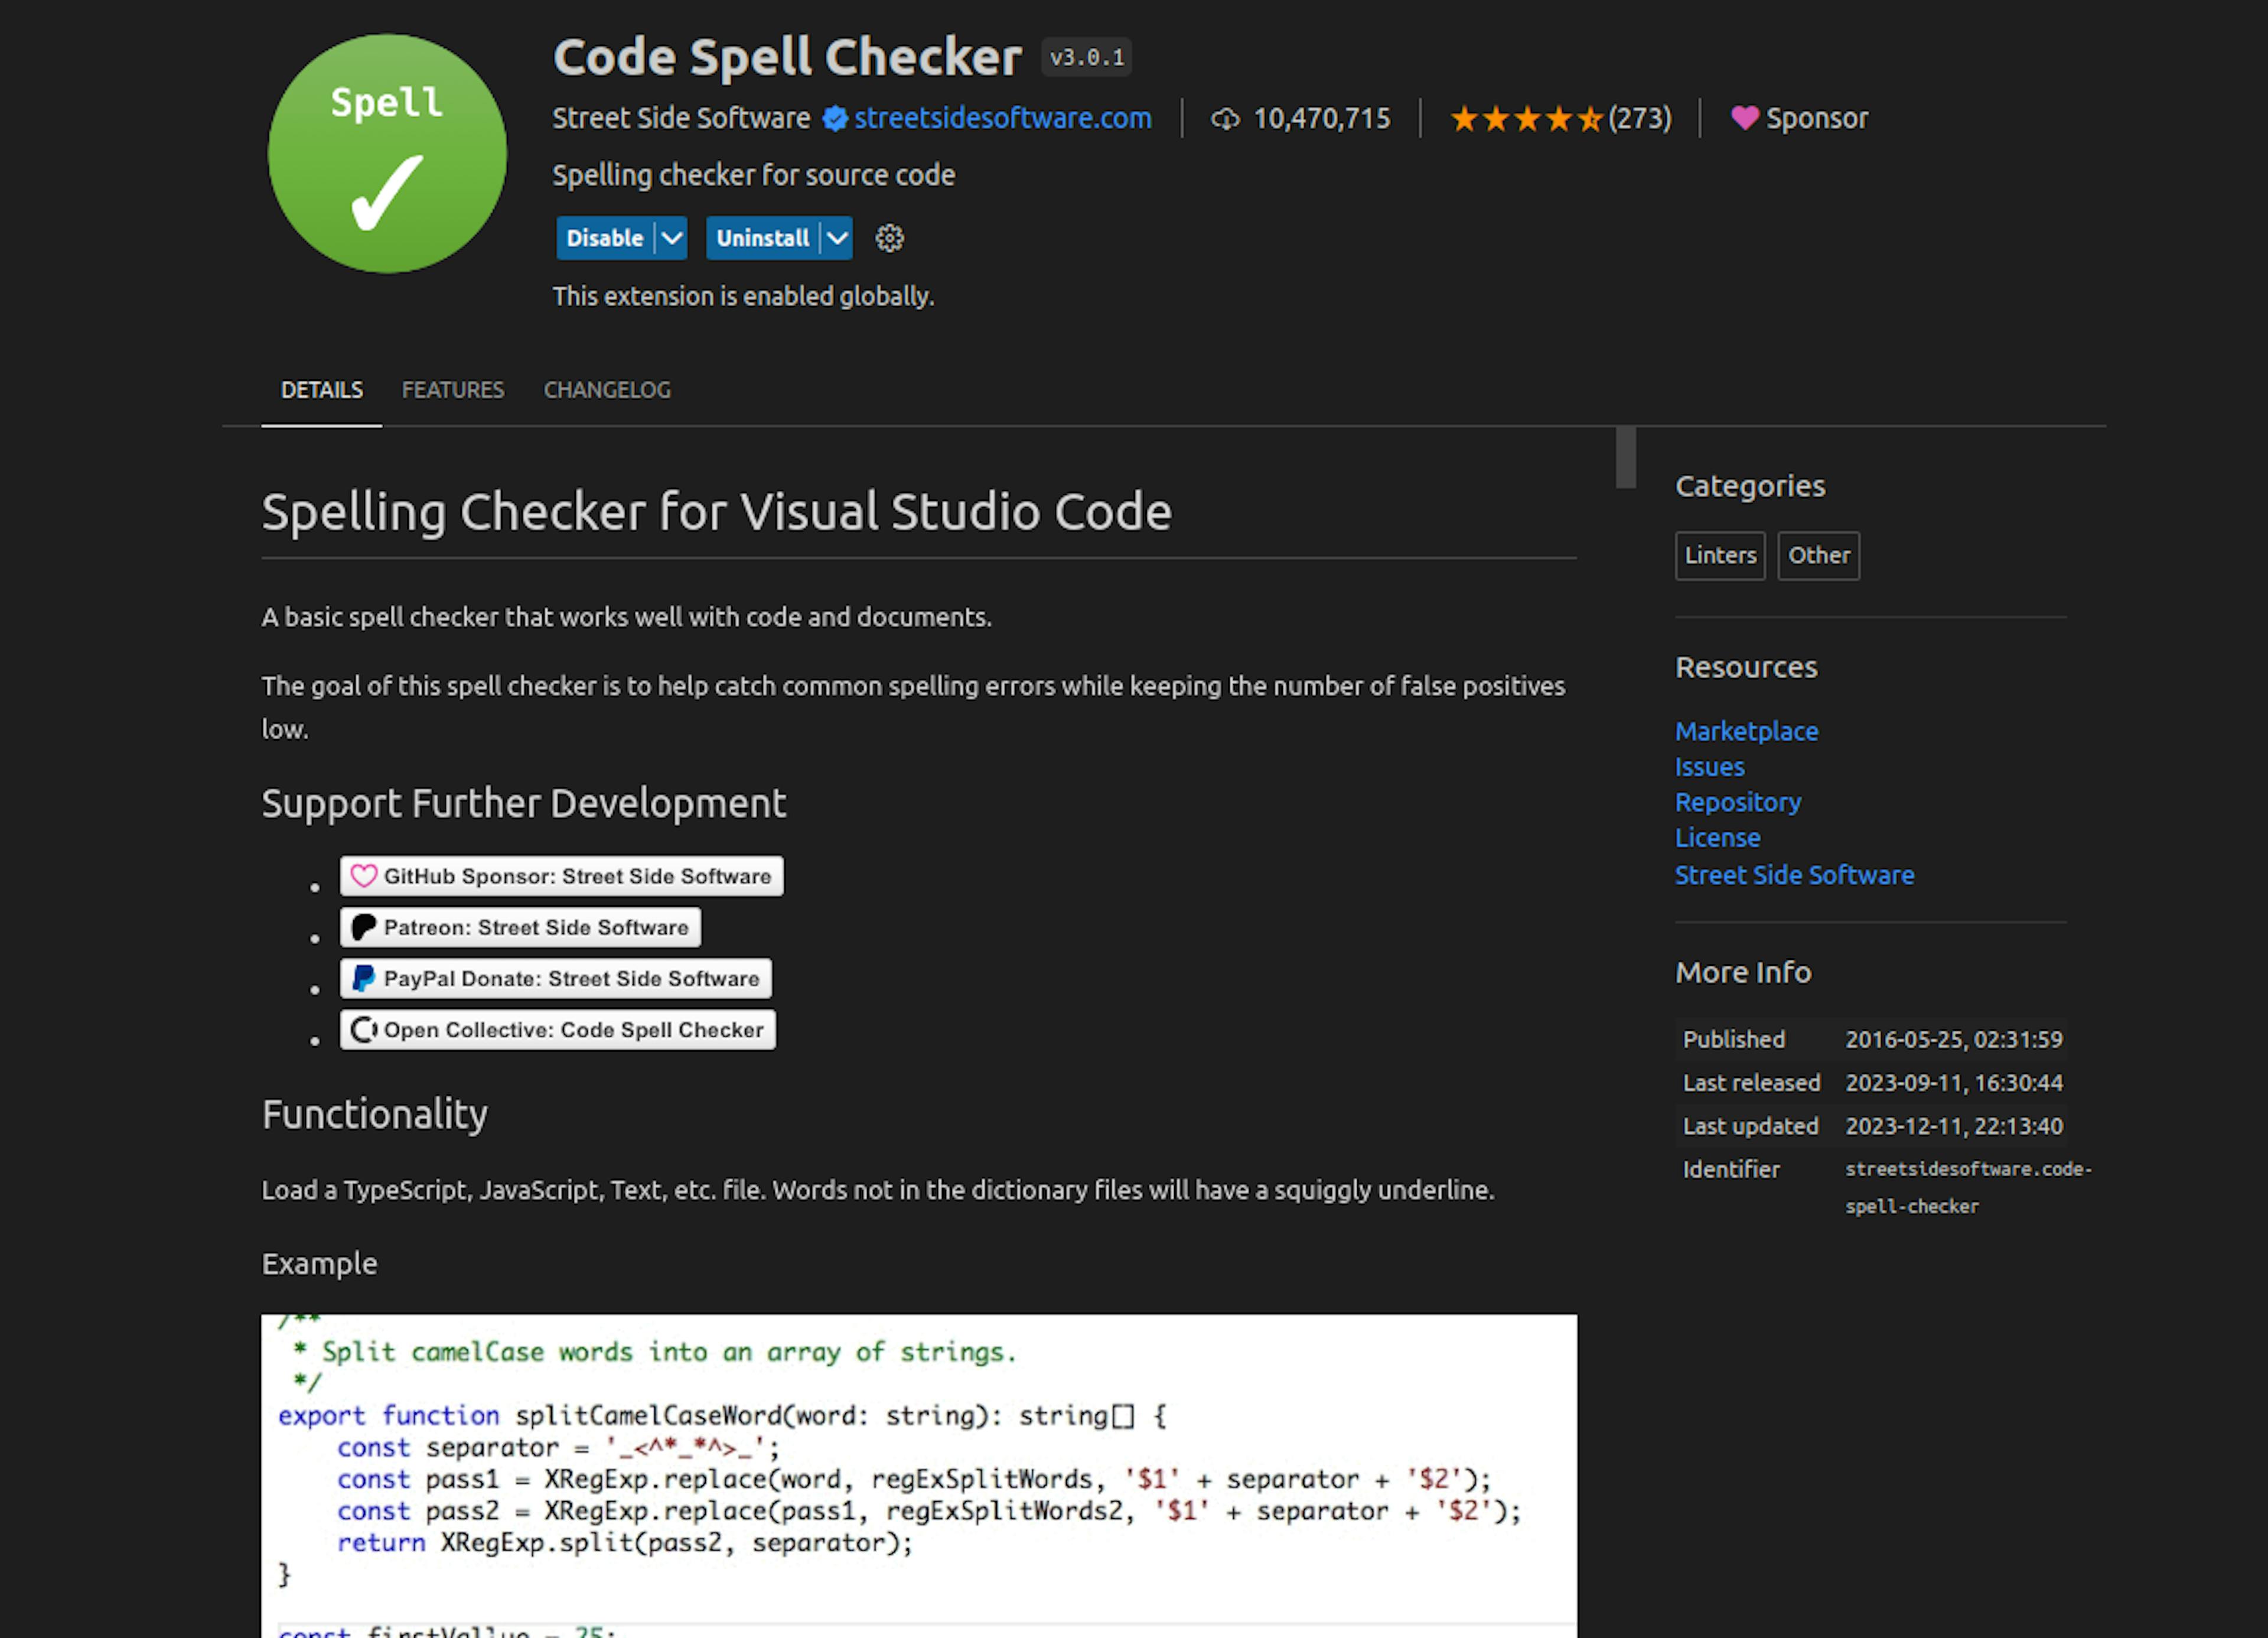Click the PayPal logo icon in badge
The width and height of the screenshot is (2268, 1638).
coord(364,978)
